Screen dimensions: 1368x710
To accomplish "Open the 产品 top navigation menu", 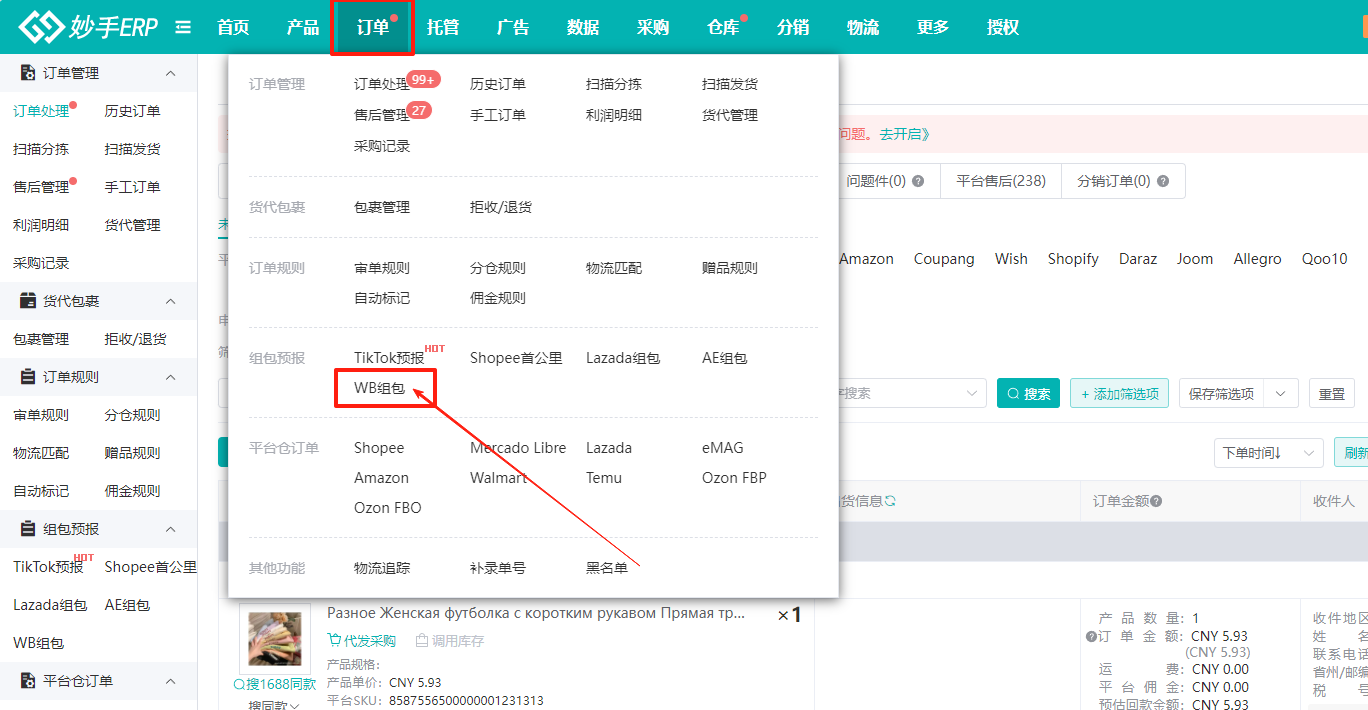I will click(303, 27).
